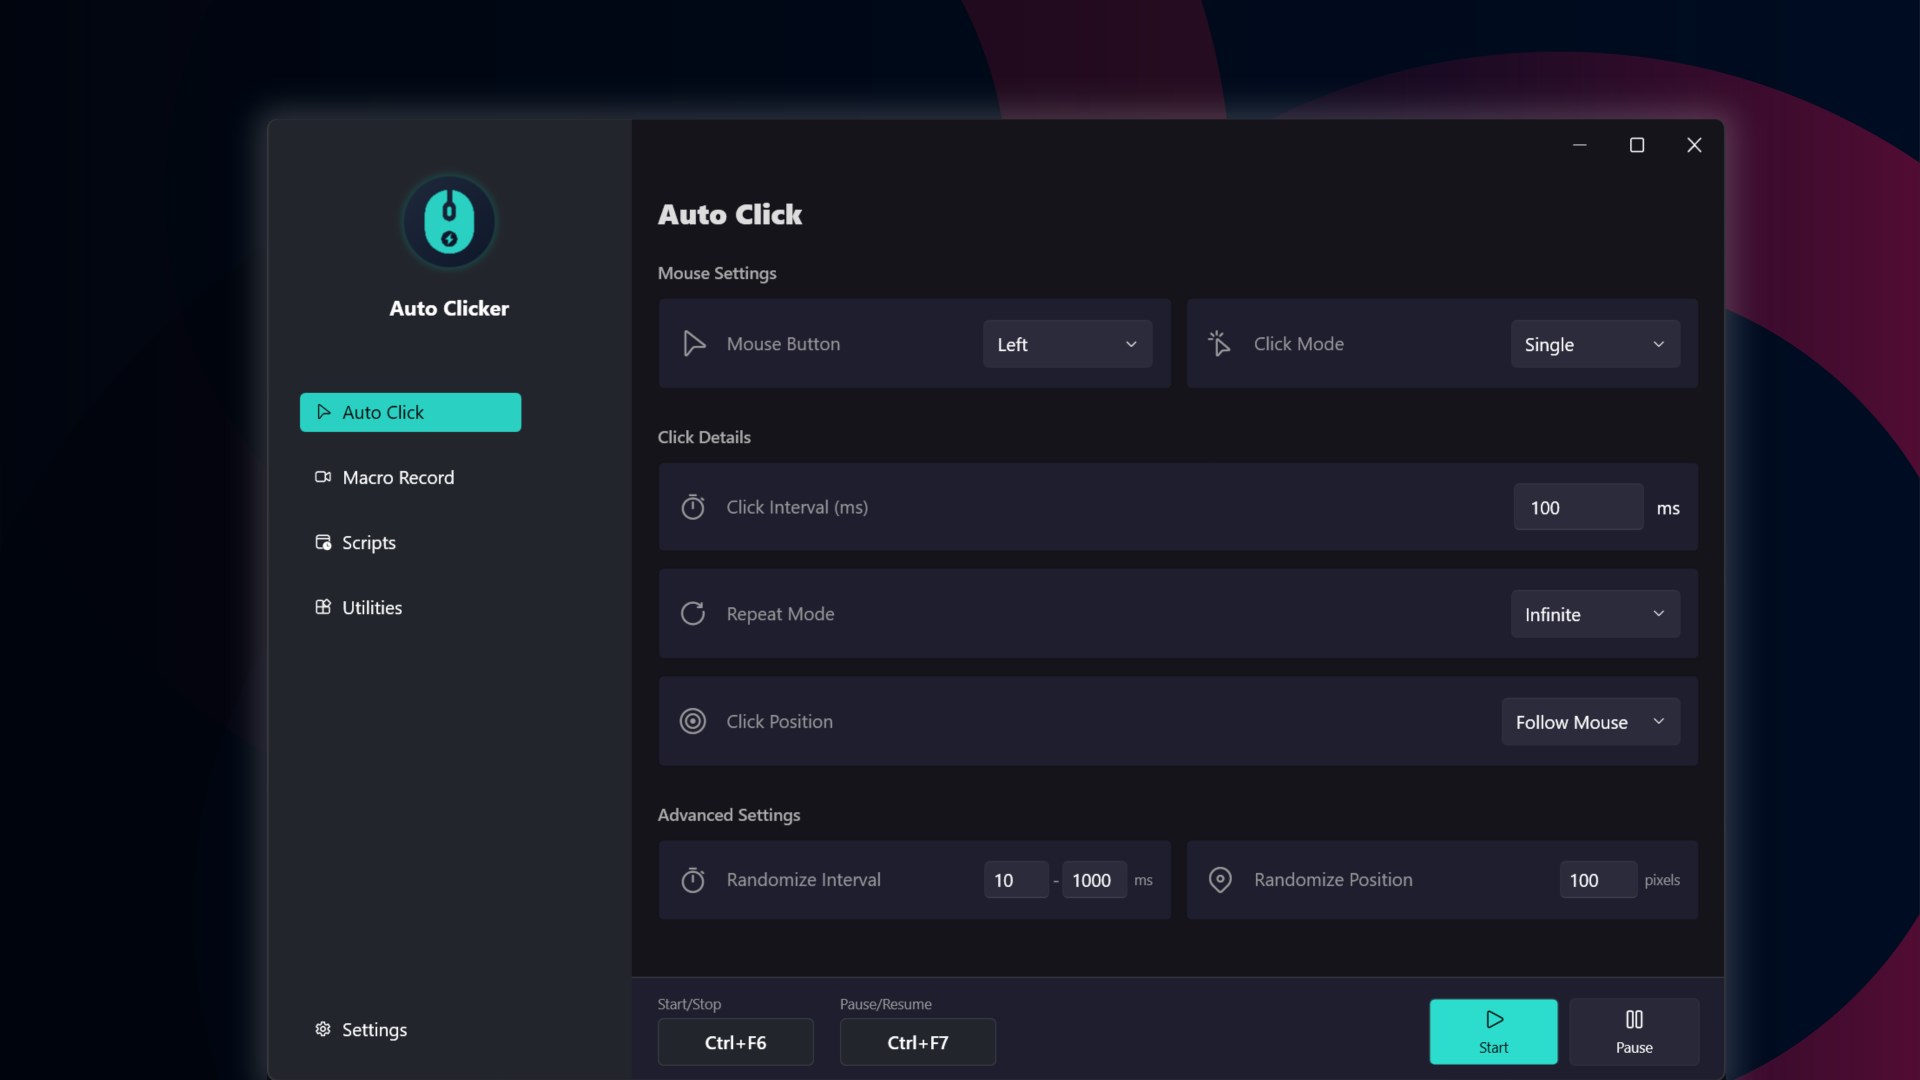Click the Scripts sidebar icon
This screenshot has height=1080, width=1920.
tap(323, 542)
